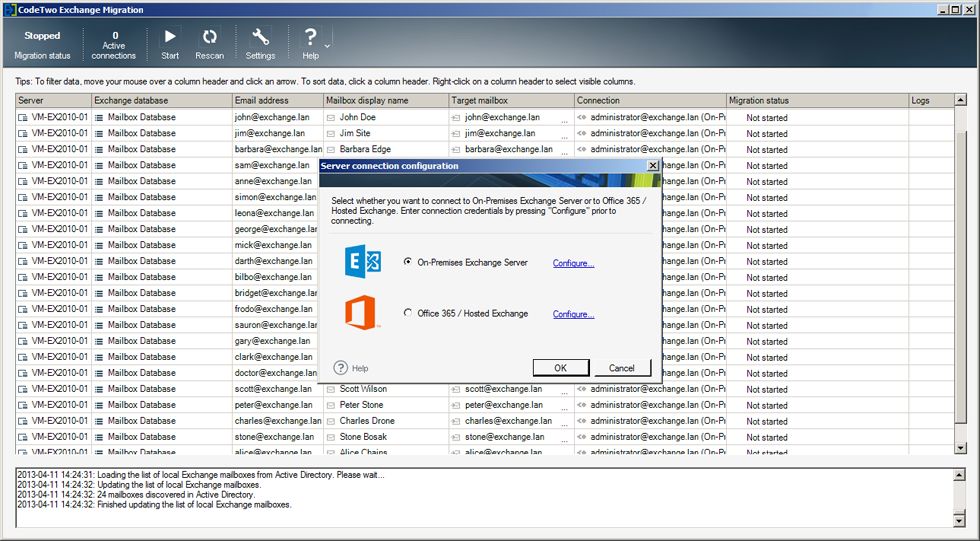The height and width of the screenshot is (541, 980).
Task: Open Configure link for Office 365
Action: [x=573, y=314]
